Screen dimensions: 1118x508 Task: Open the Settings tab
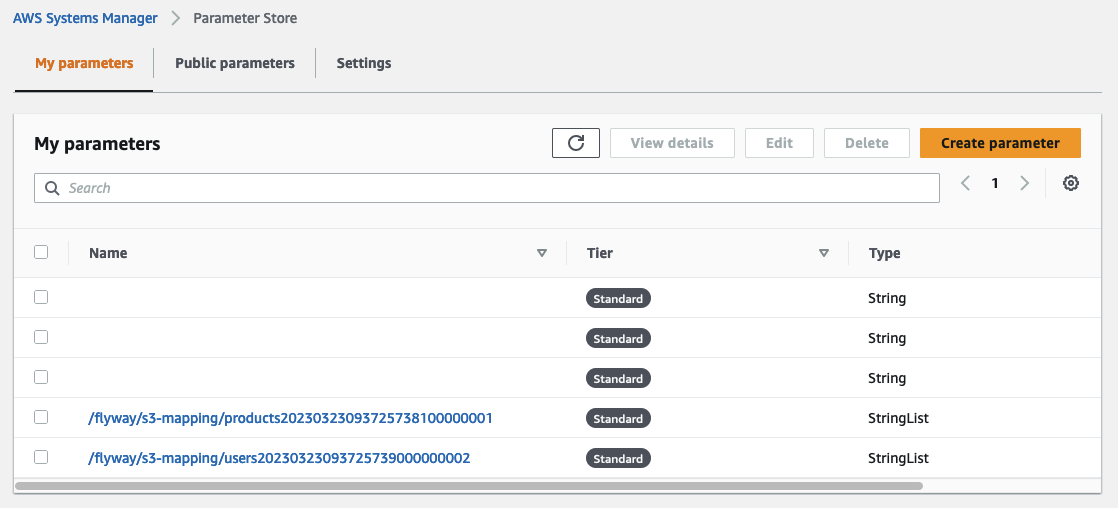coord(363,63)
